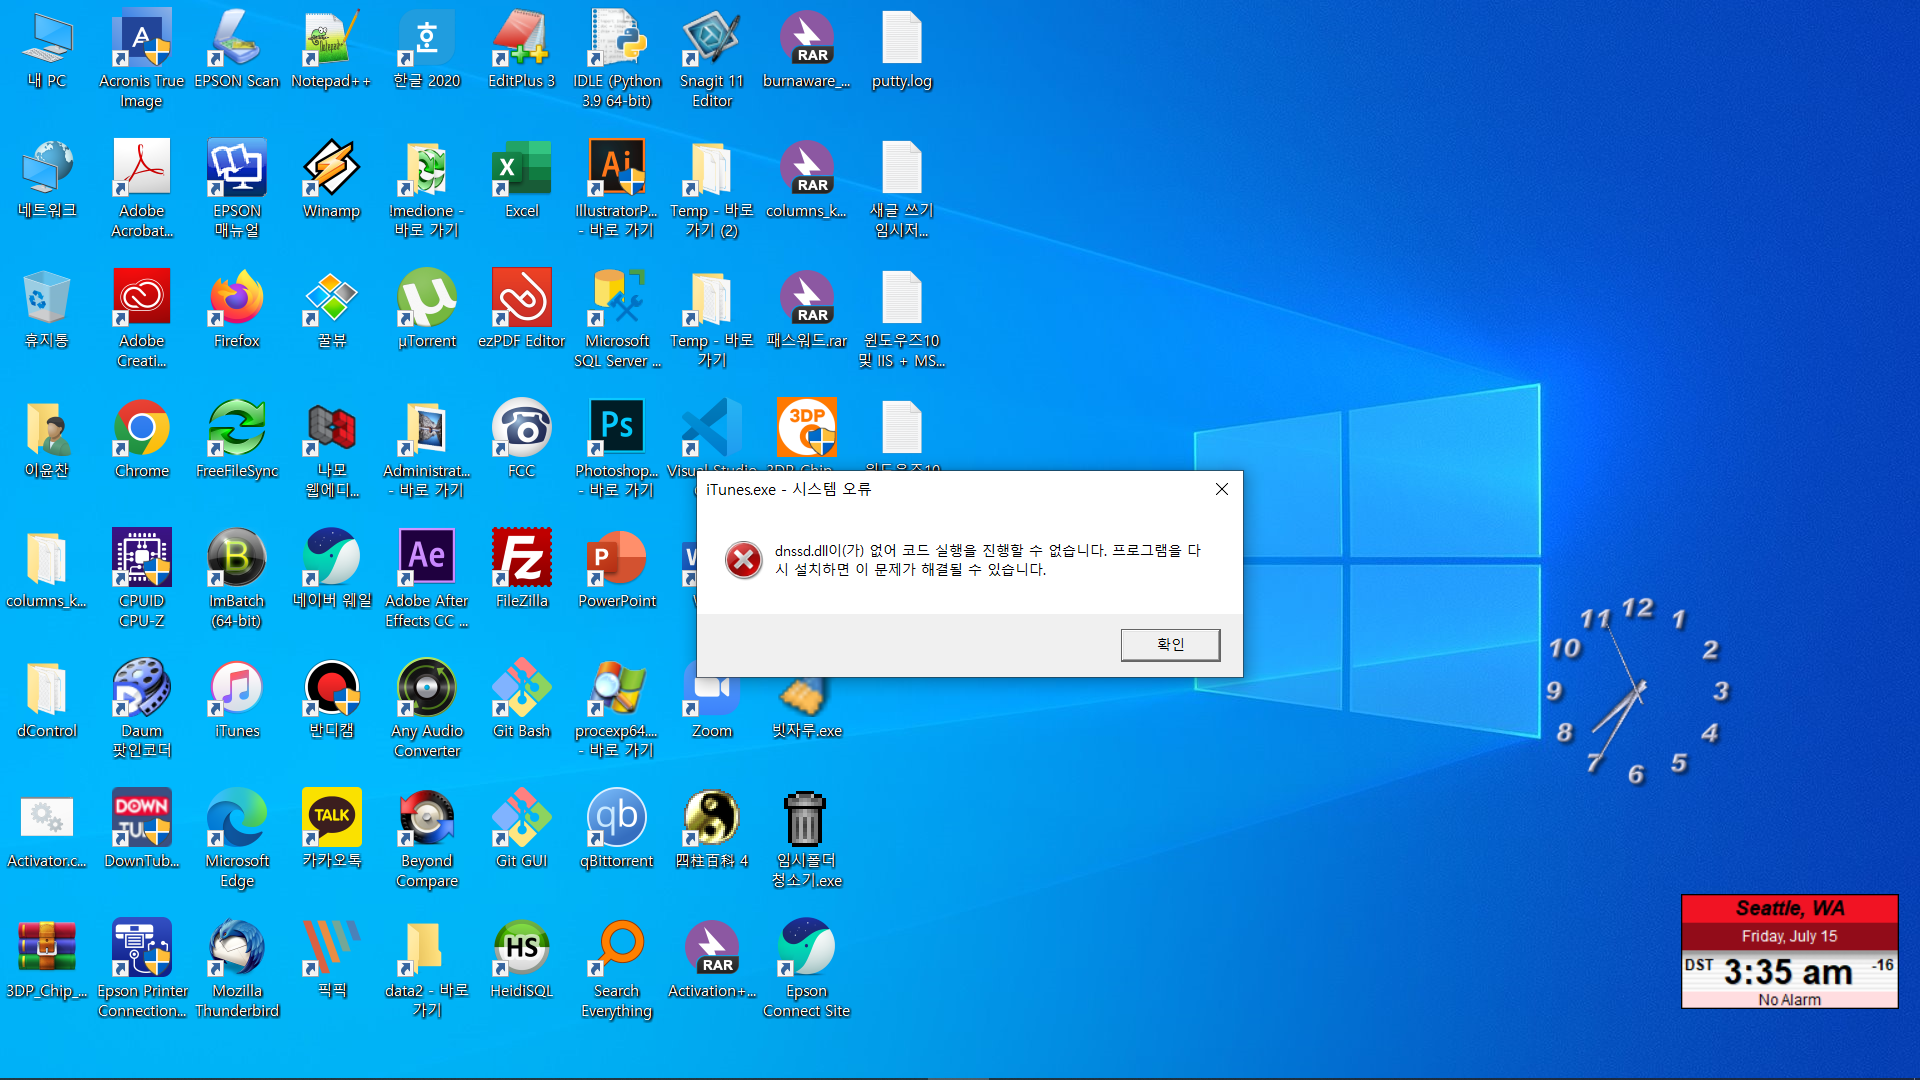
Task: Select the Acronis True Image icon
Action: [x=141, y=60]
